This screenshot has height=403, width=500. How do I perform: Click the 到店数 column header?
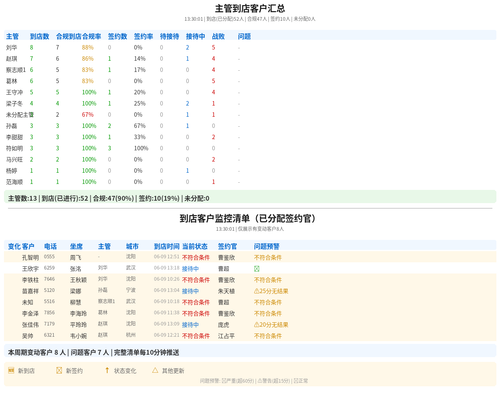(x=39, y=36)
